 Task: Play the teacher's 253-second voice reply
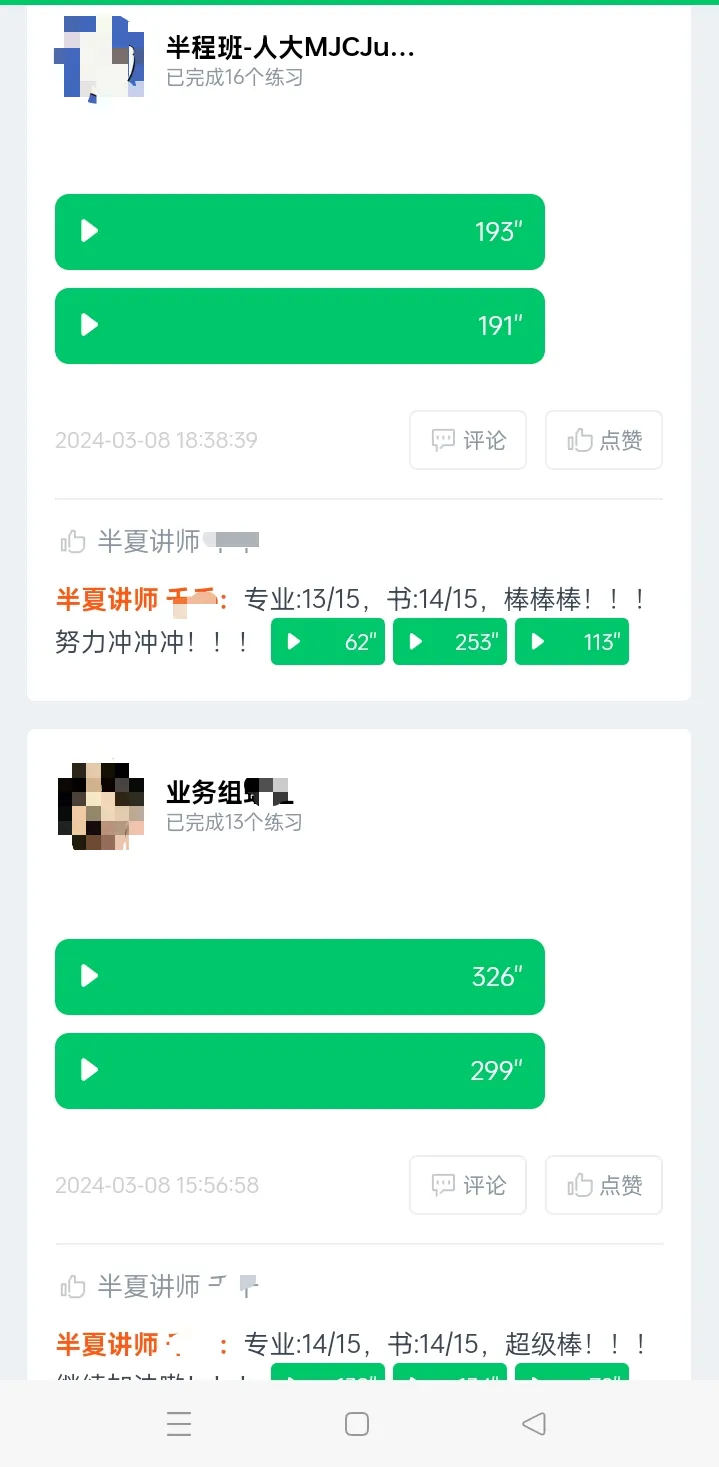[x=450, y=642]
